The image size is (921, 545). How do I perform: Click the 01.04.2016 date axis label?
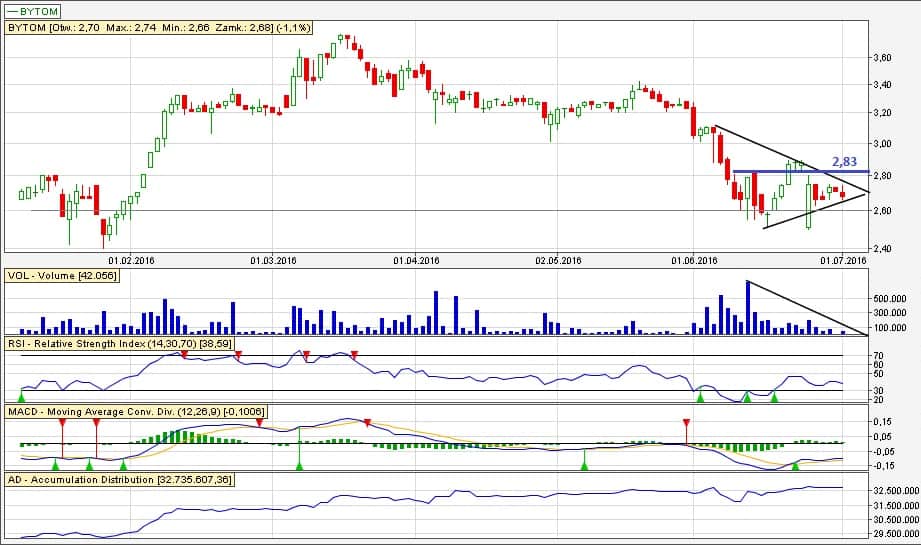tap(416, 260)
